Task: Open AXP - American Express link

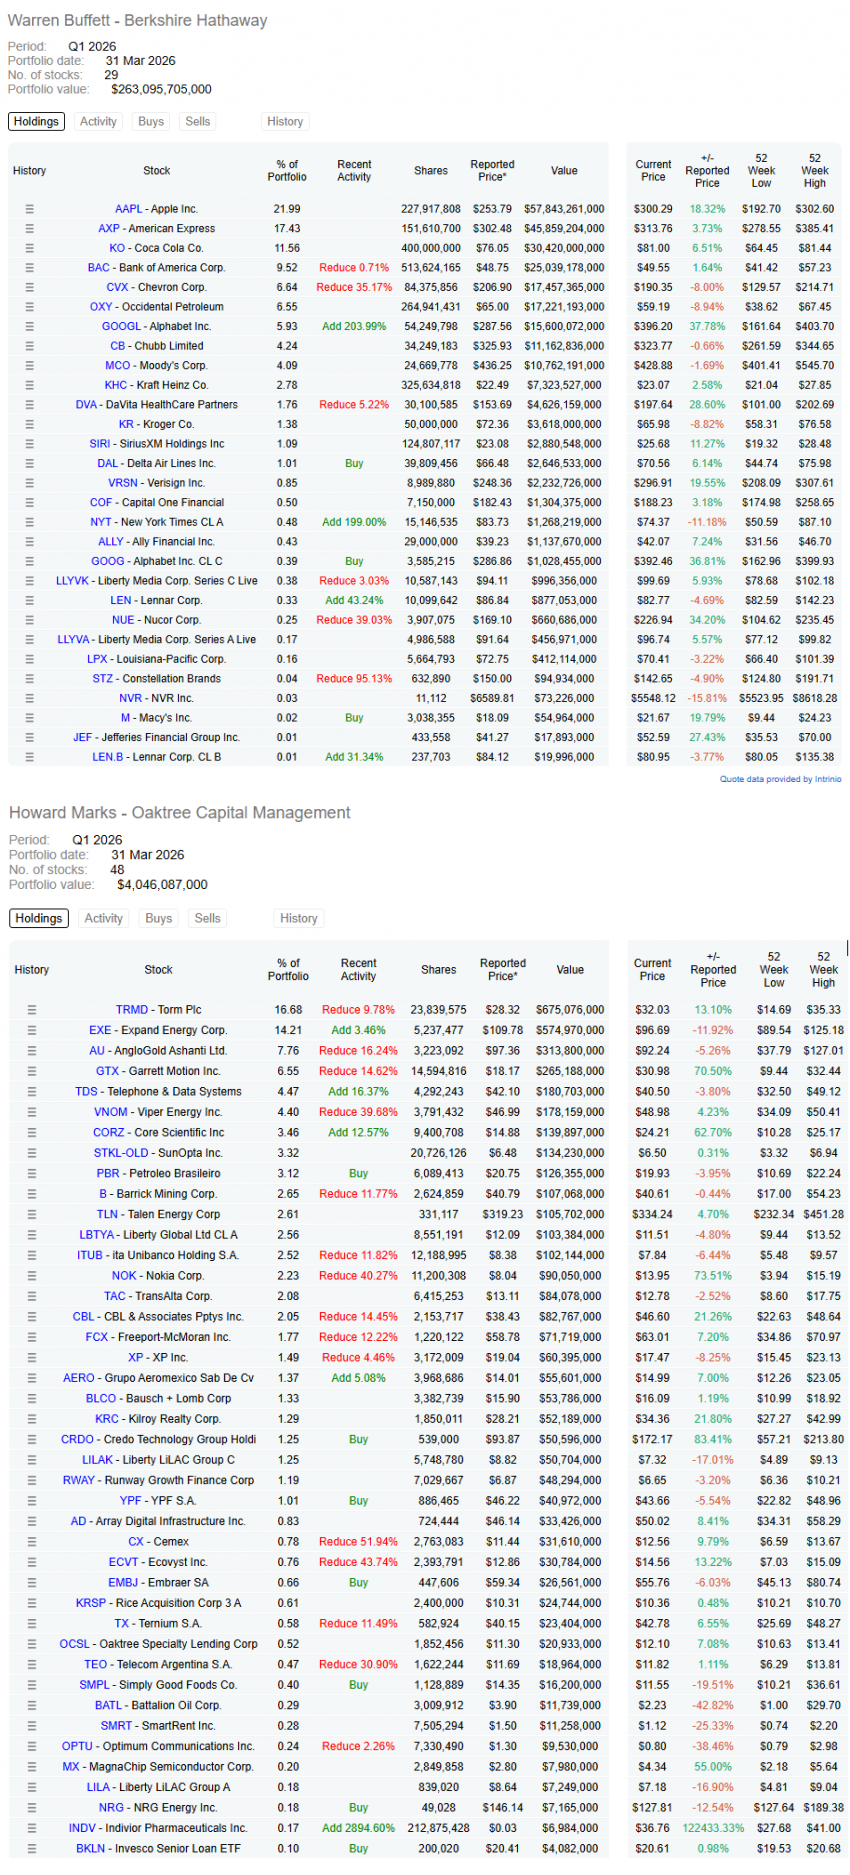Action: (156, 229)
